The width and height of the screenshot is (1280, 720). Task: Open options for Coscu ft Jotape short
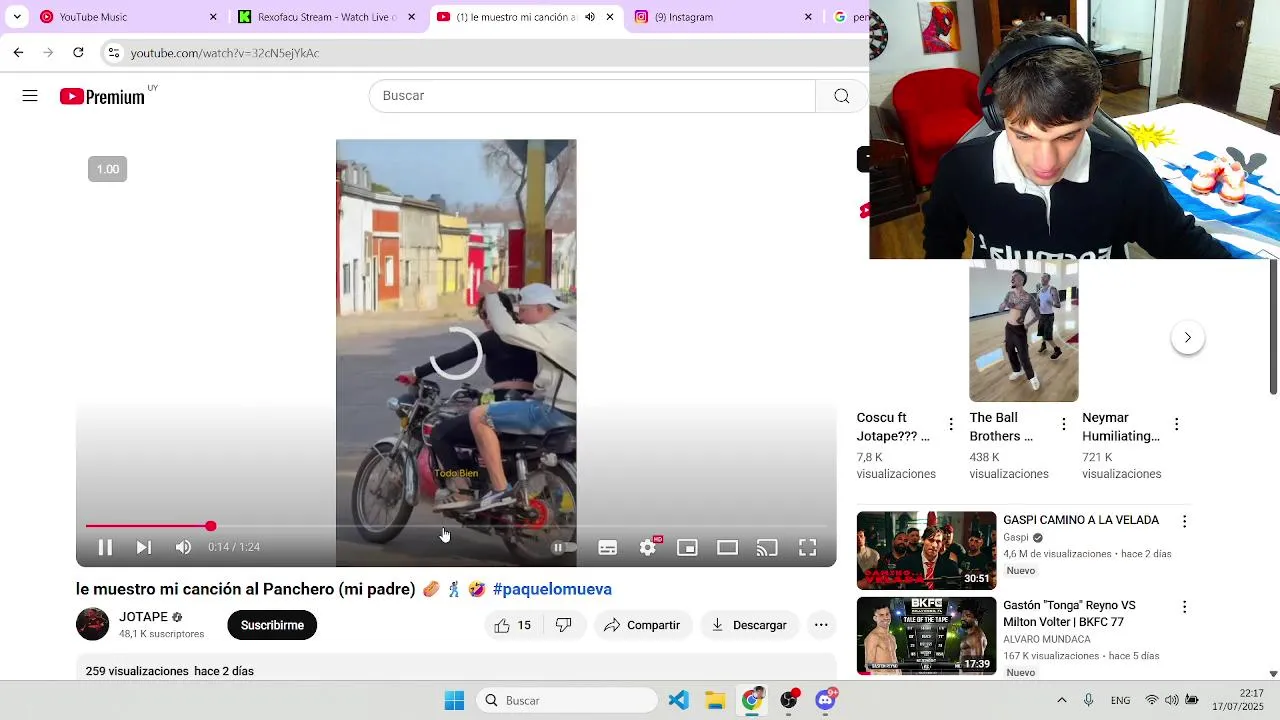951,424
